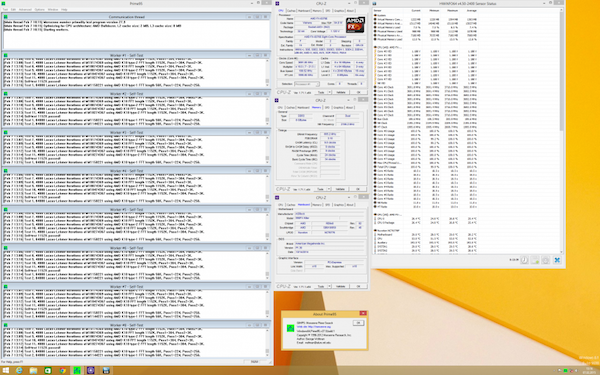Screen dimensions: 600x375
Task: Open Tools dropdown arrow in CPU-Z Mainboard window
Action: click(329, 286)
